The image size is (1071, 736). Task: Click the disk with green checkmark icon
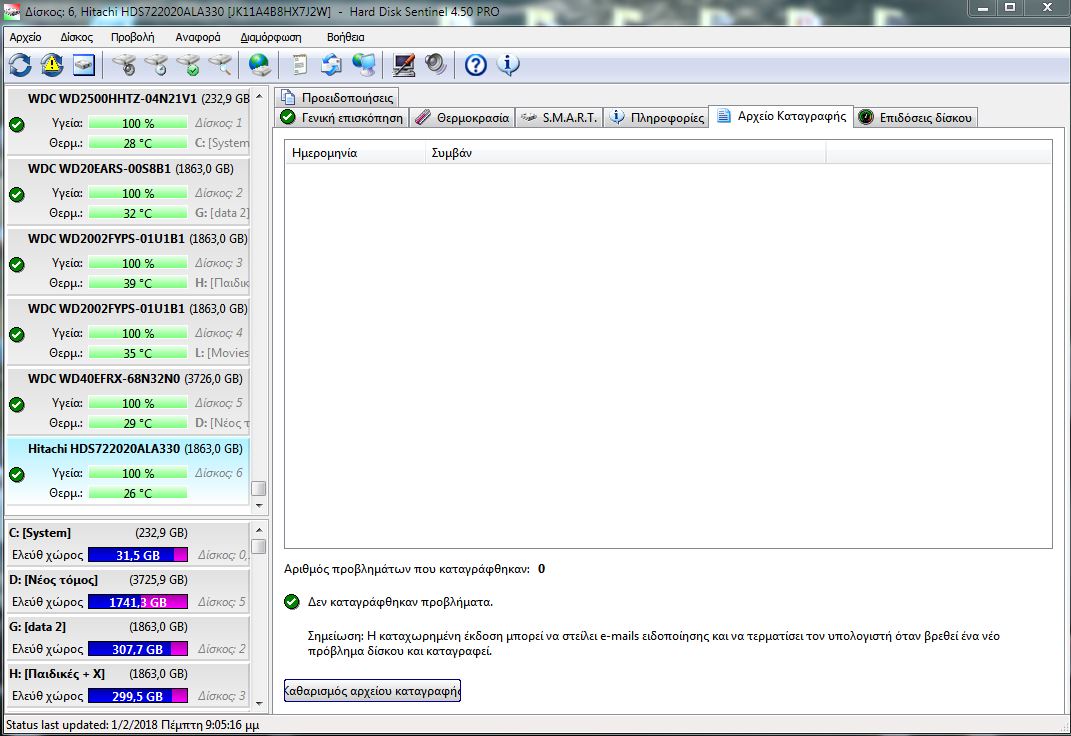click(x=189, y=65)
